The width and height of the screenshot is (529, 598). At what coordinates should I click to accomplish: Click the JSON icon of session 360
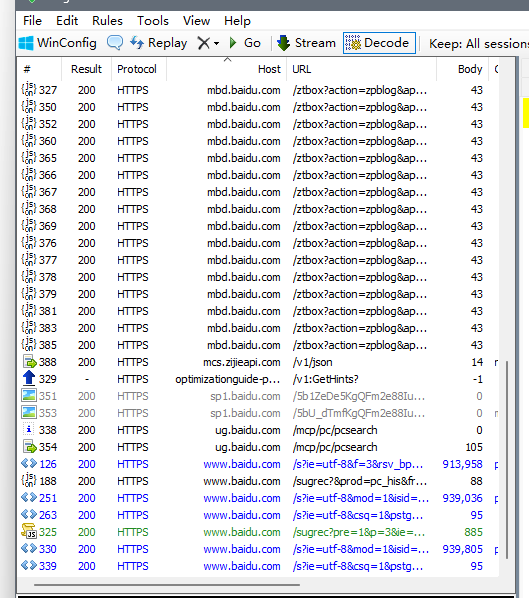(29, 141)
